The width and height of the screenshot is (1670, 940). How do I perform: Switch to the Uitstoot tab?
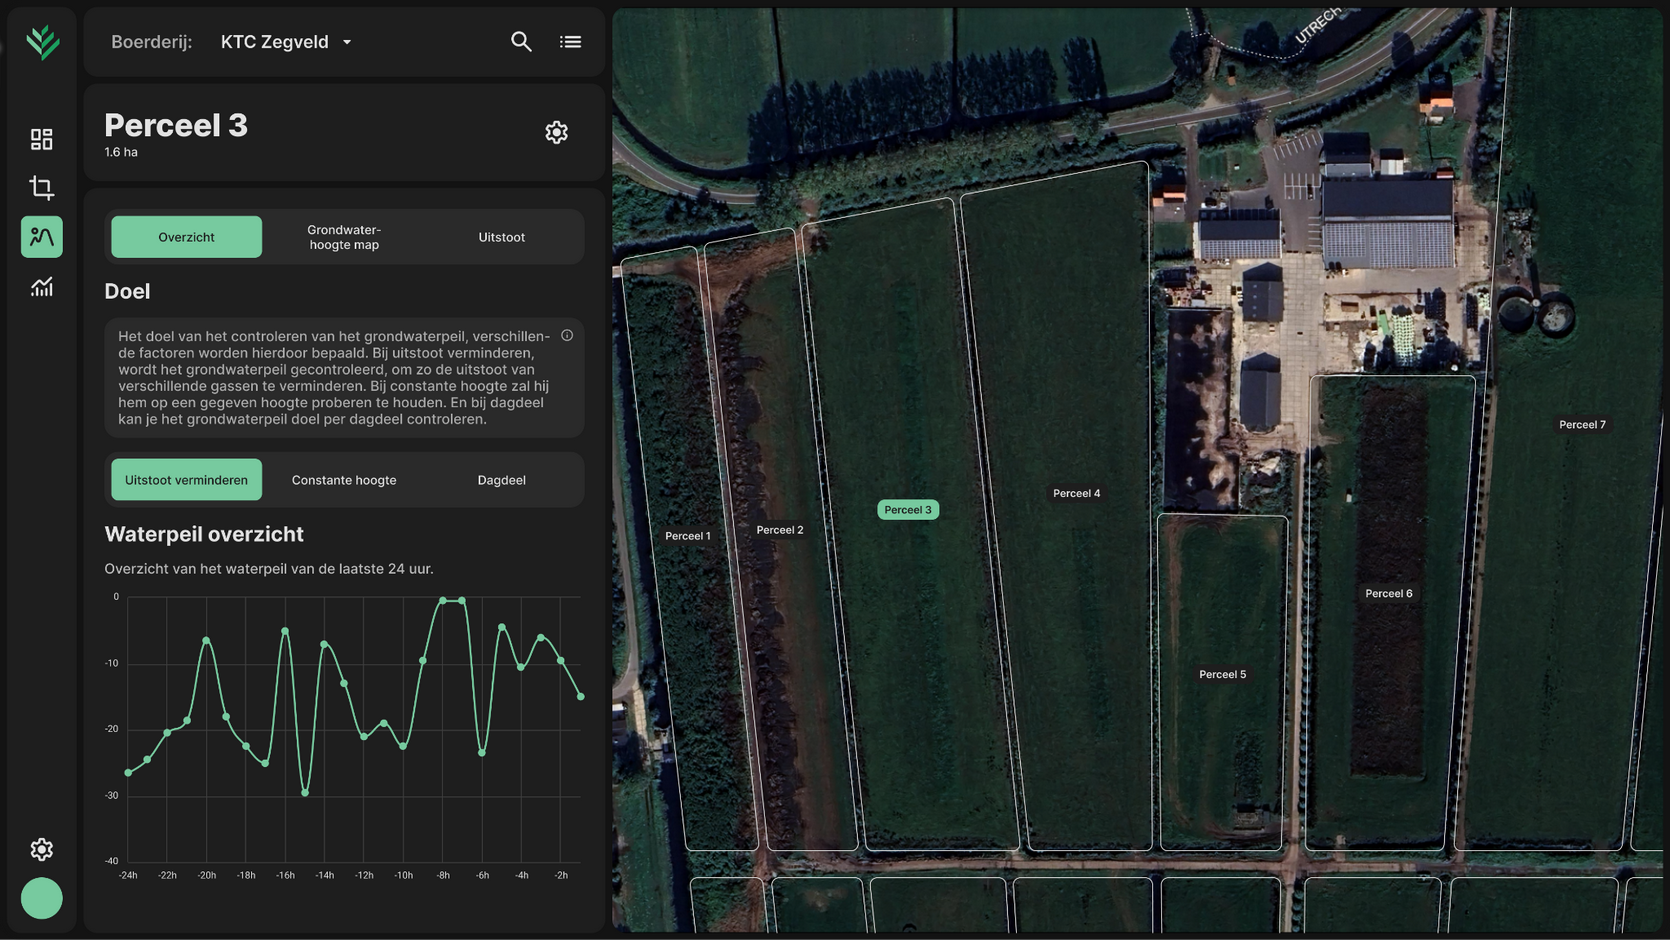[x=501, y=237]
